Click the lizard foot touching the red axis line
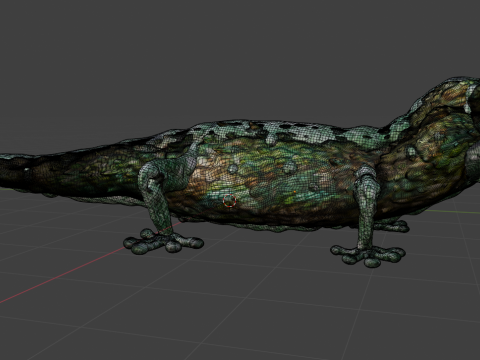Screen dimensions: 480x360 coord(163,242)
